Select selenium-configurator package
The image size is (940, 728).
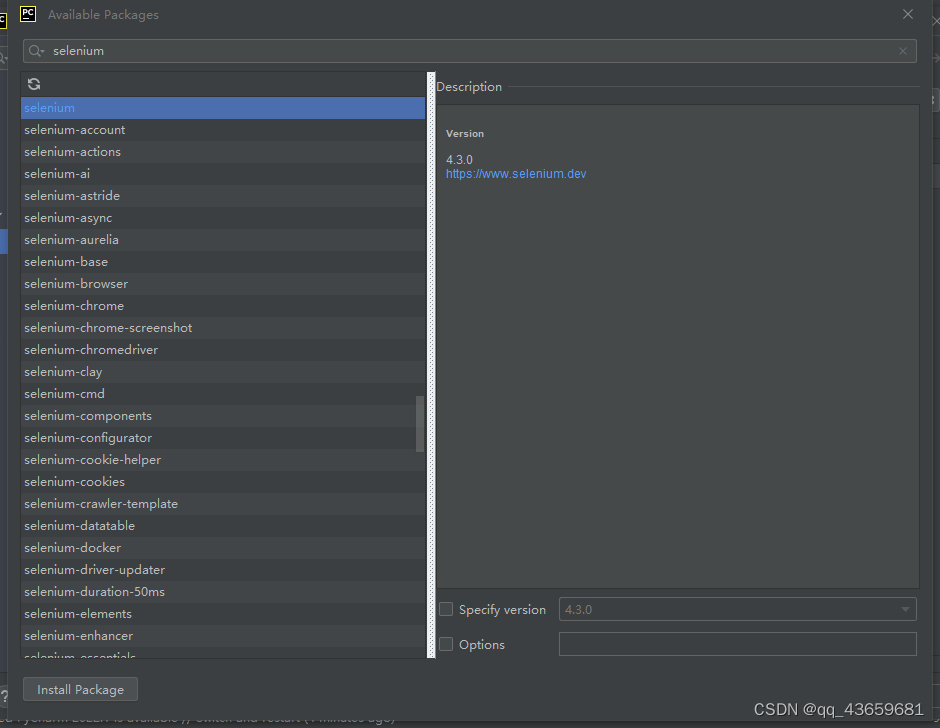coord(223,438)
